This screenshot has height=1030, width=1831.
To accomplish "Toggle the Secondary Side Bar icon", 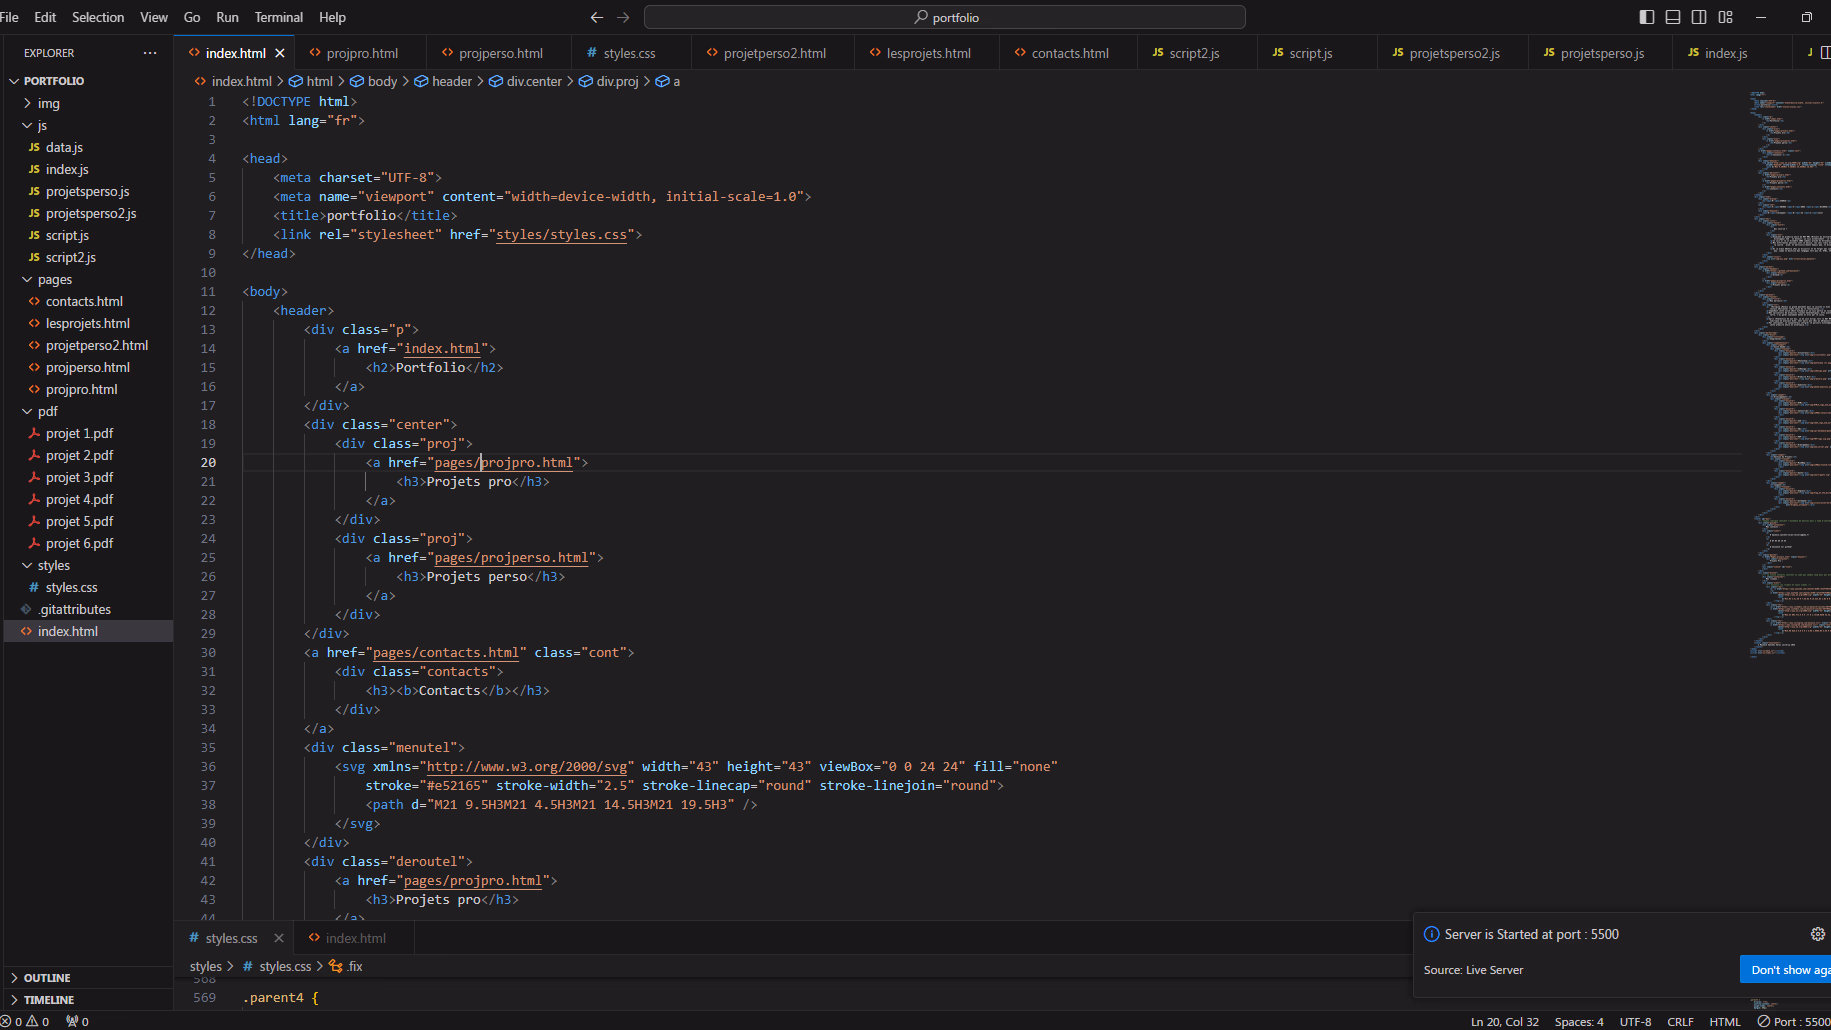I will [1699, 17].
